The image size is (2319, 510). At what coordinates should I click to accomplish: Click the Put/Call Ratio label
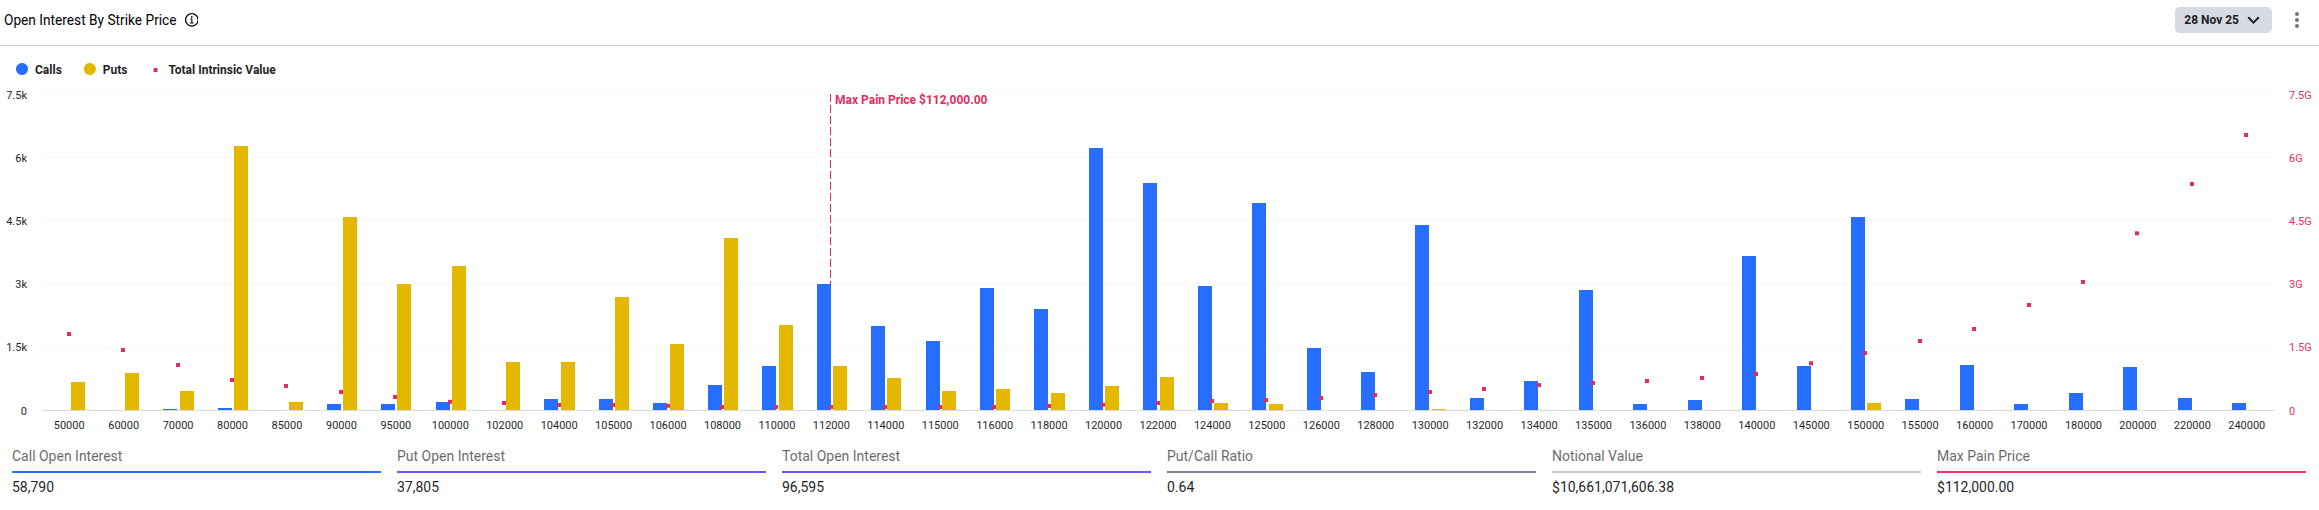pos(1210,456)
